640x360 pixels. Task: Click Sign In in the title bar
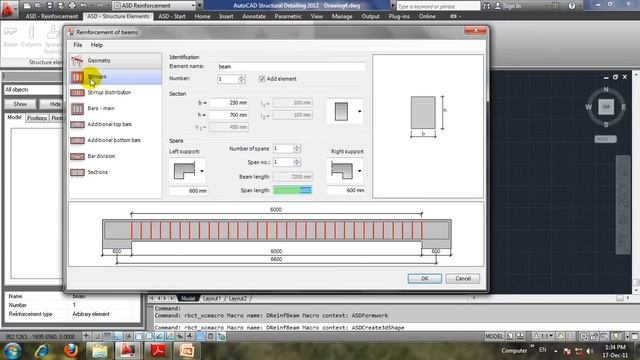508,6
